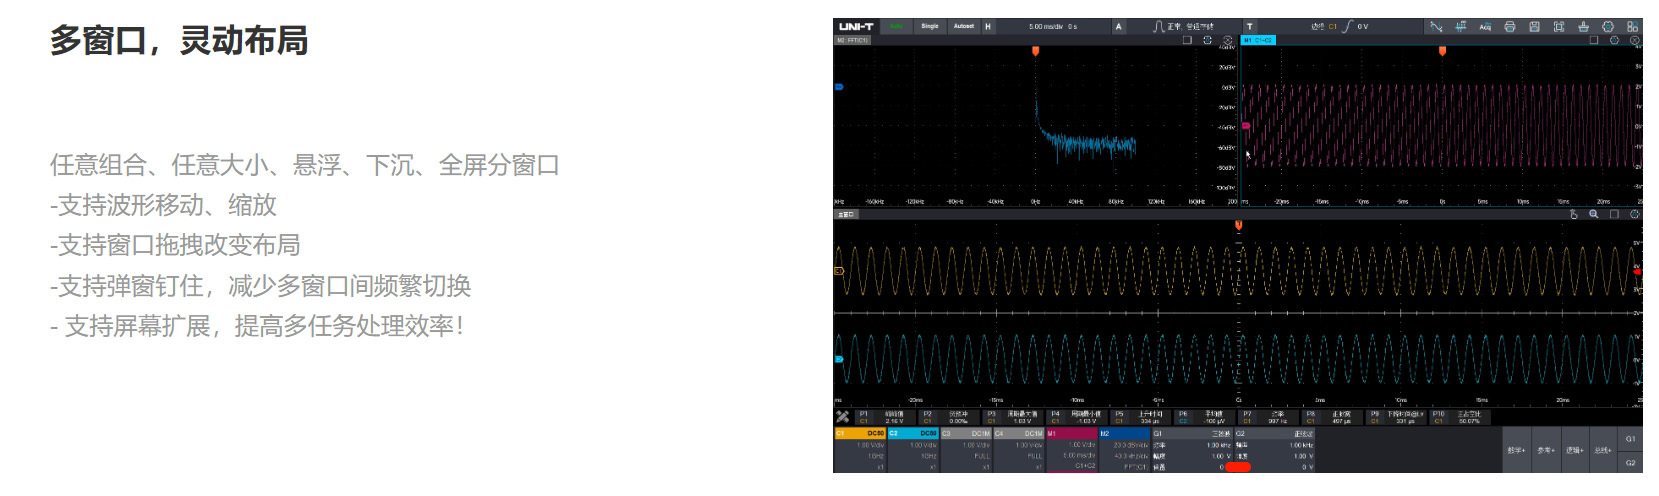
Task: Open the measurement tools wrench icon
Action: [843, 417]
